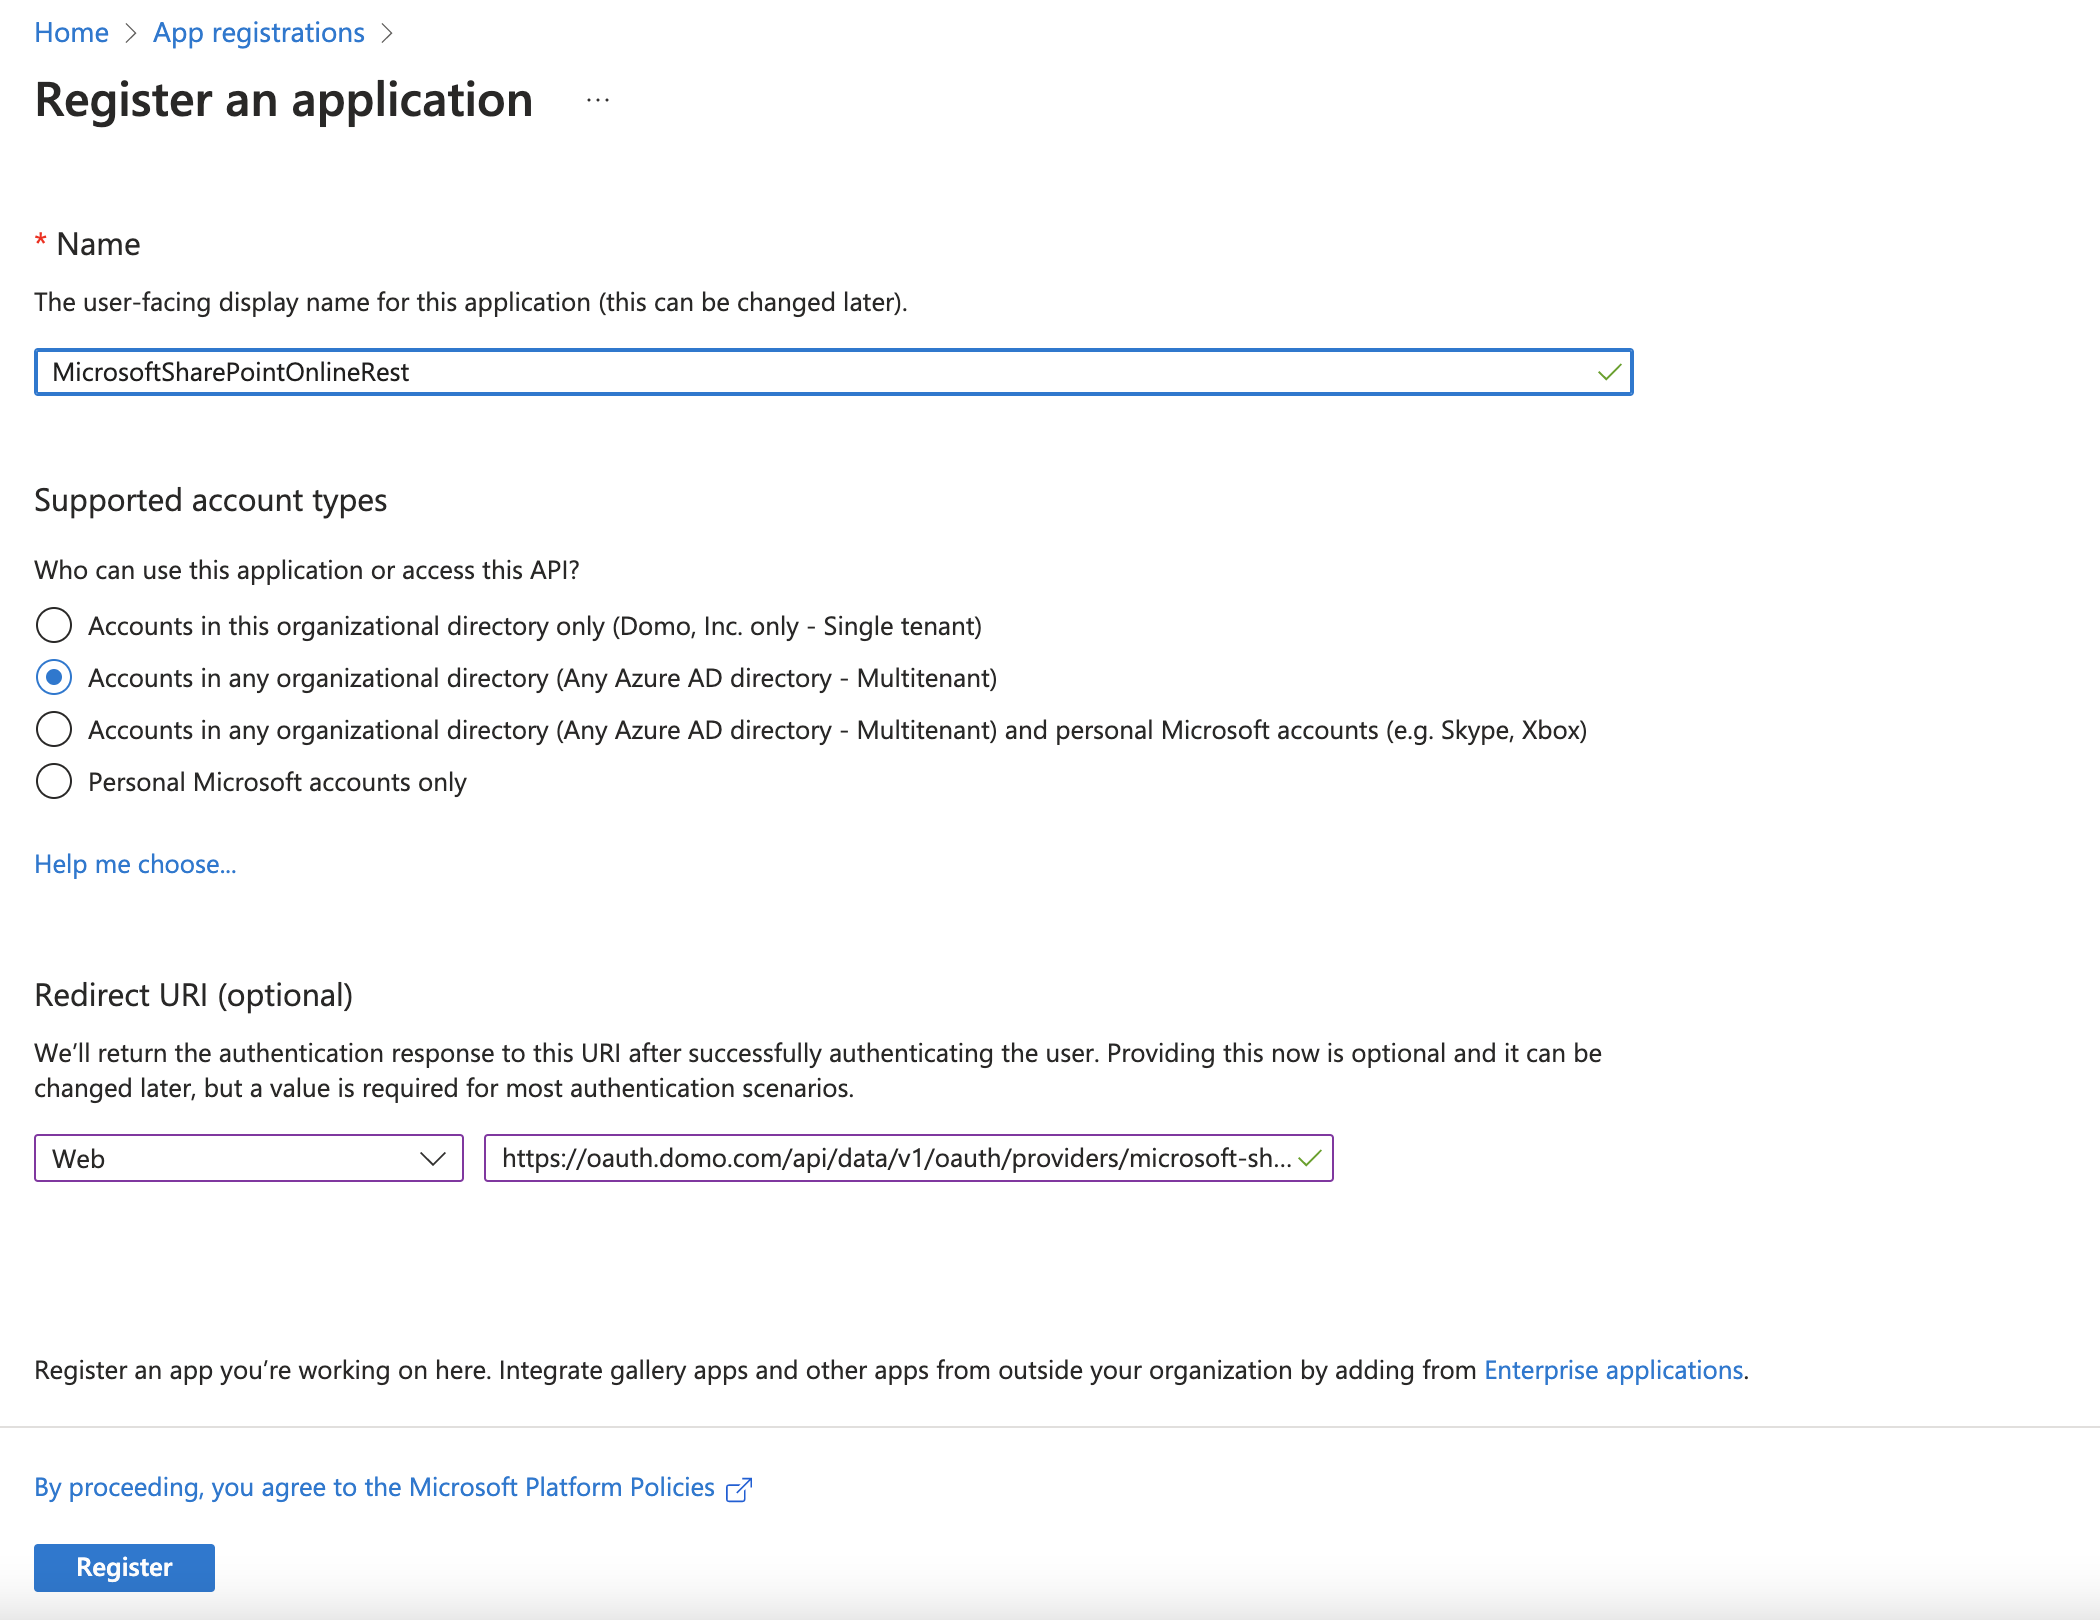Image resolution: width=2100 pixels, height=1620 pixels.
Task: Click the Register button
Action: coord(123,1567)
